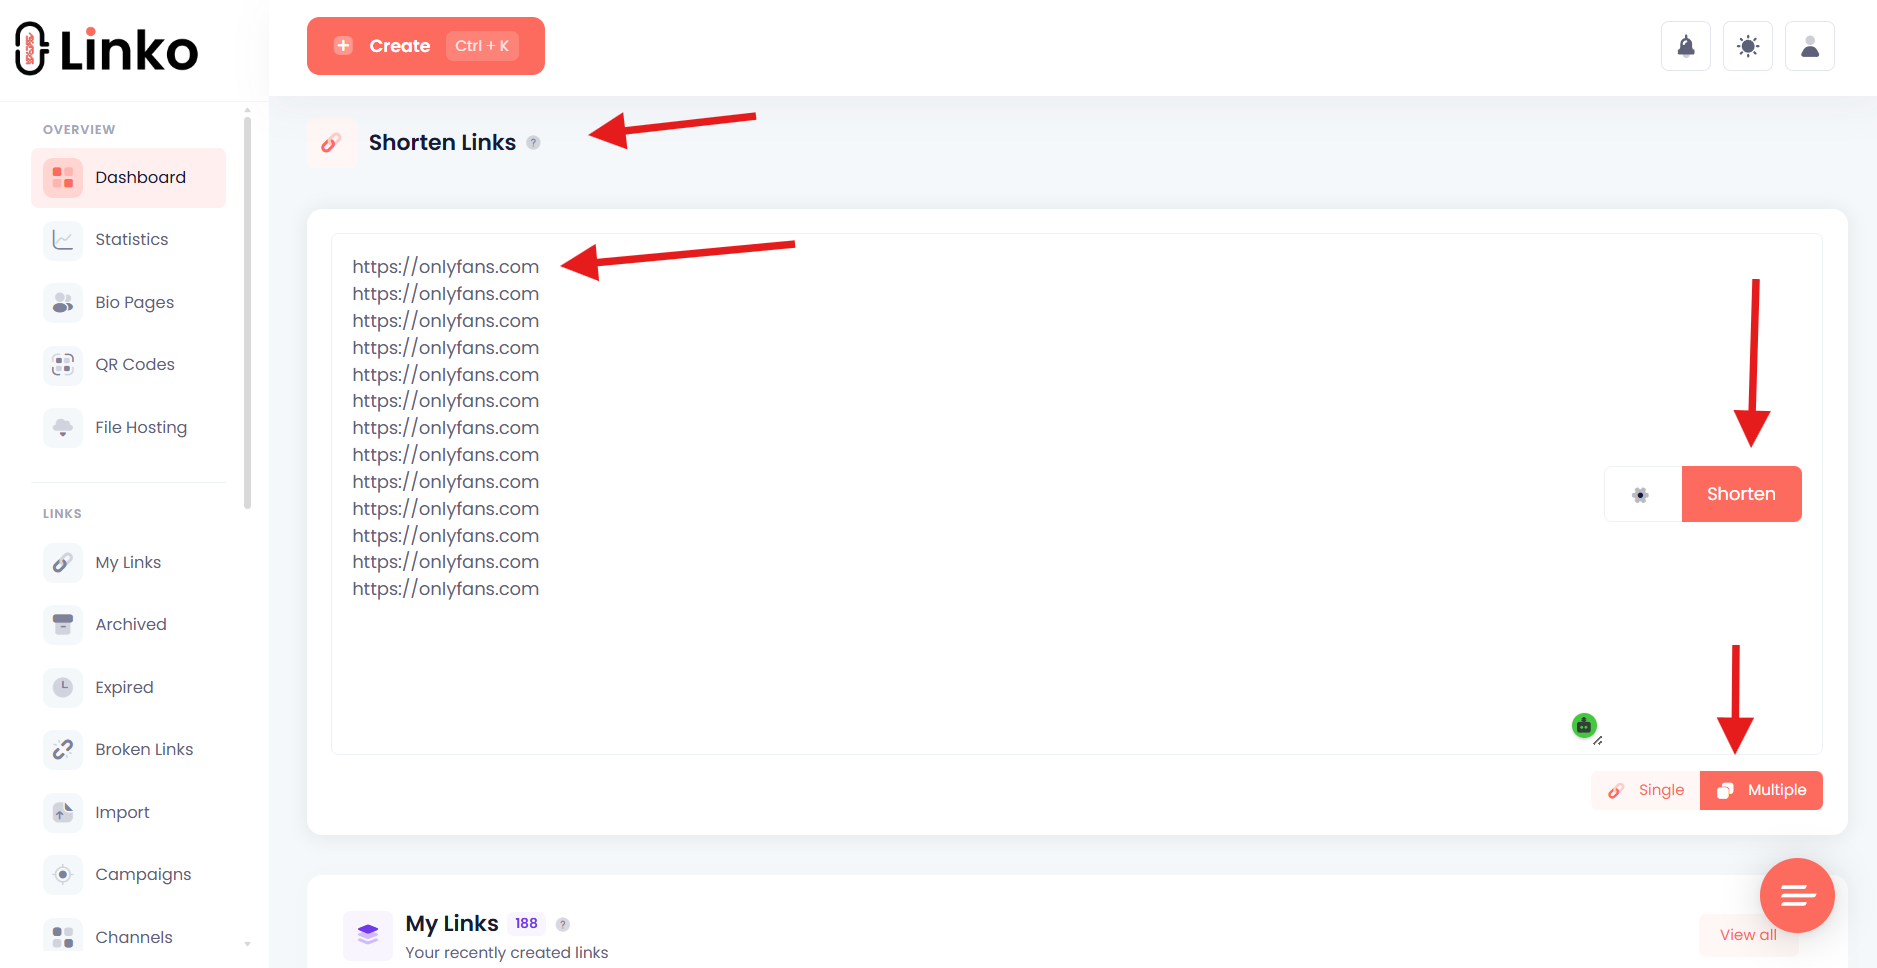Click the Shorten Links help question icon
The width and height of the screenshot is (1877, 968).
[534, 143]
